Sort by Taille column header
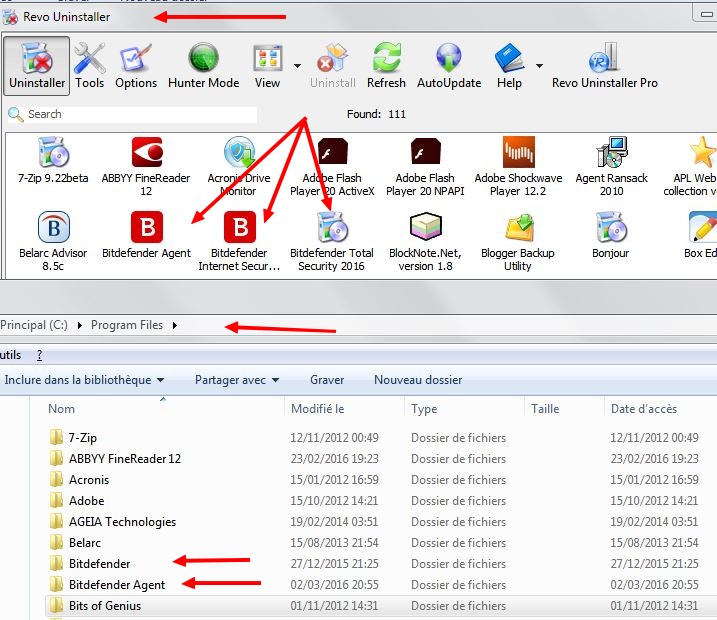 [545, 409]
